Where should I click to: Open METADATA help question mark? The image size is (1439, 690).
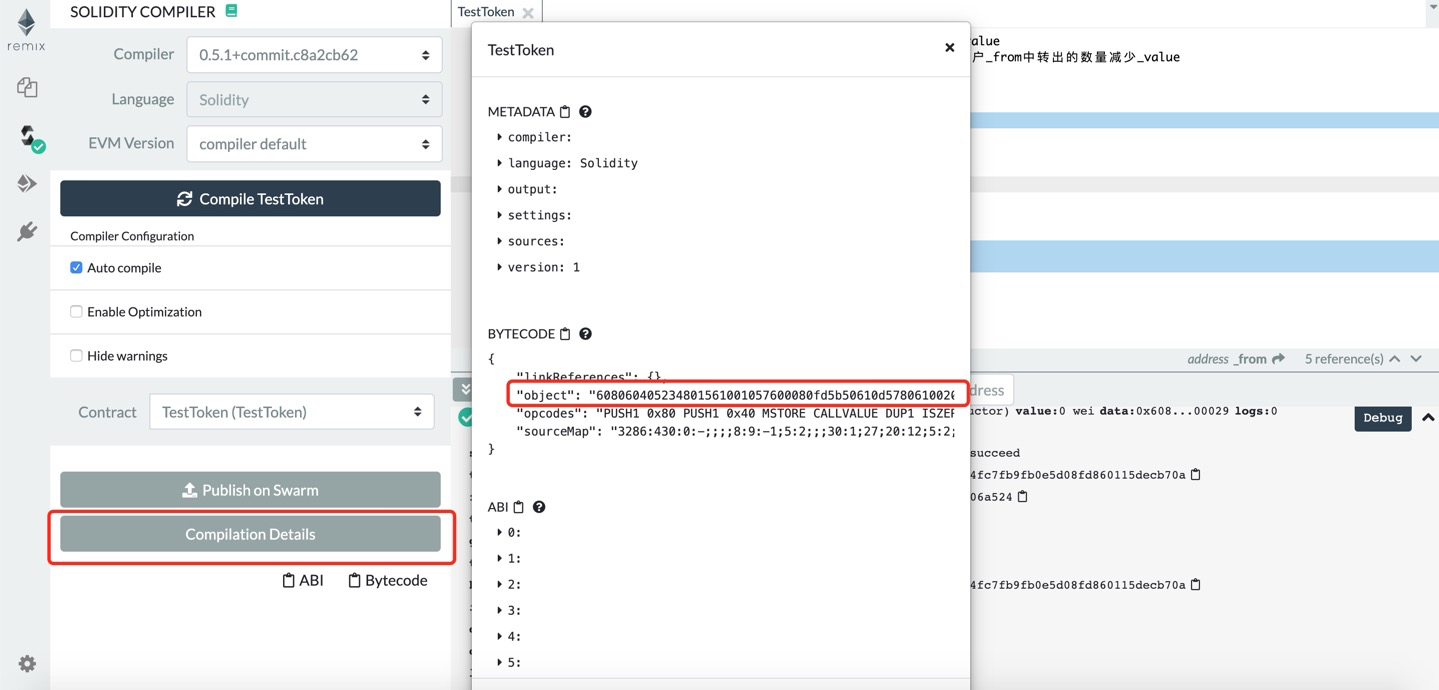coord(585,112)
